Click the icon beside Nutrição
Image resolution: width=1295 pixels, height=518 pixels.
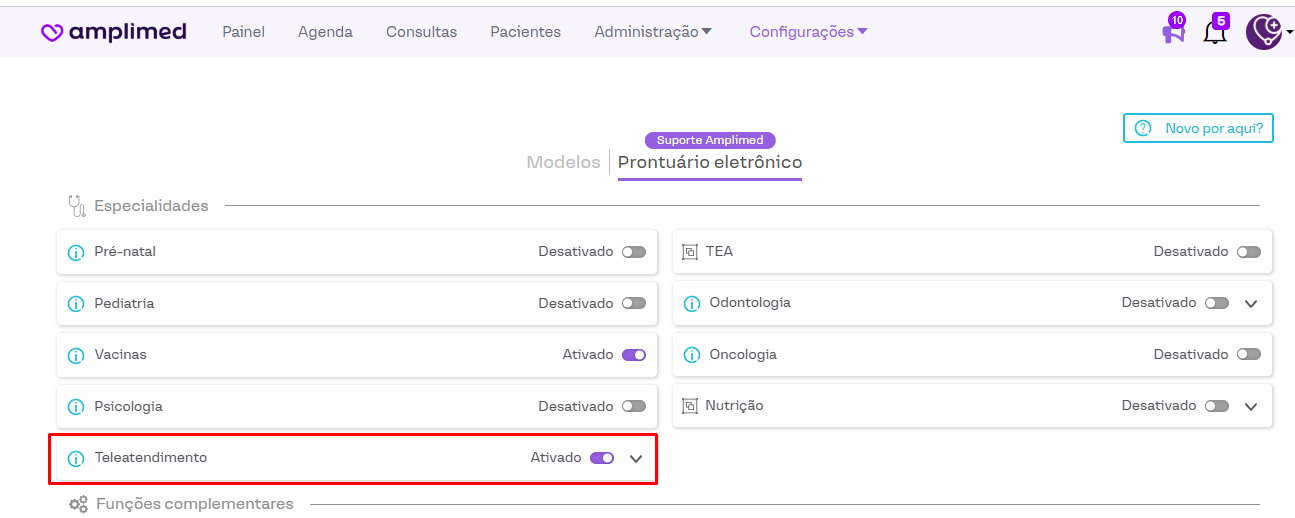pyautogui.click(x=690, y=406)
